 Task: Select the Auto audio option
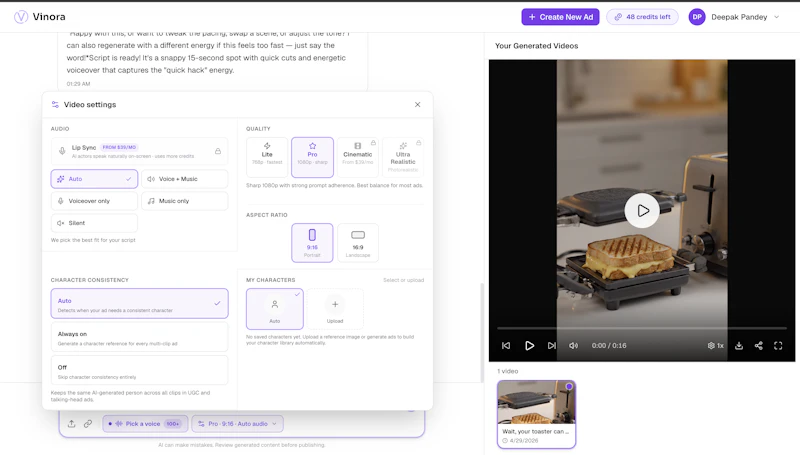pyautogui.click(x=94, y=179)
